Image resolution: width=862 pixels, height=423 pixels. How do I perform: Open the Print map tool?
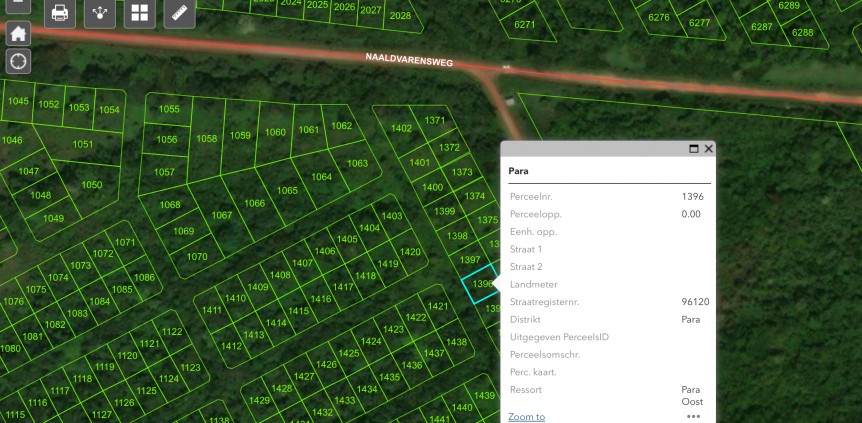pos(60,13)
